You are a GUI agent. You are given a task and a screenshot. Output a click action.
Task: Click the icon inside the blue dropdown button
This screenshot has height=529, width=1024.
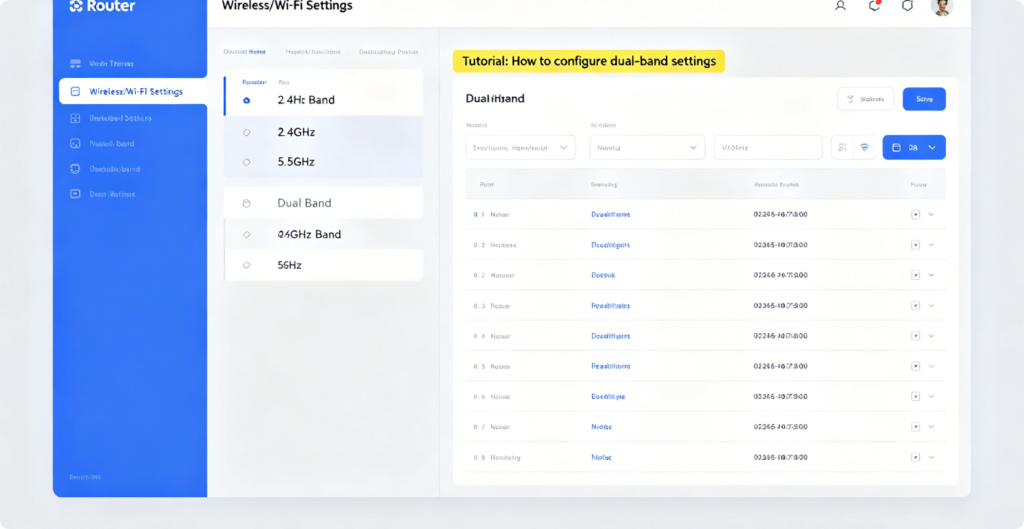click(897, 148)
